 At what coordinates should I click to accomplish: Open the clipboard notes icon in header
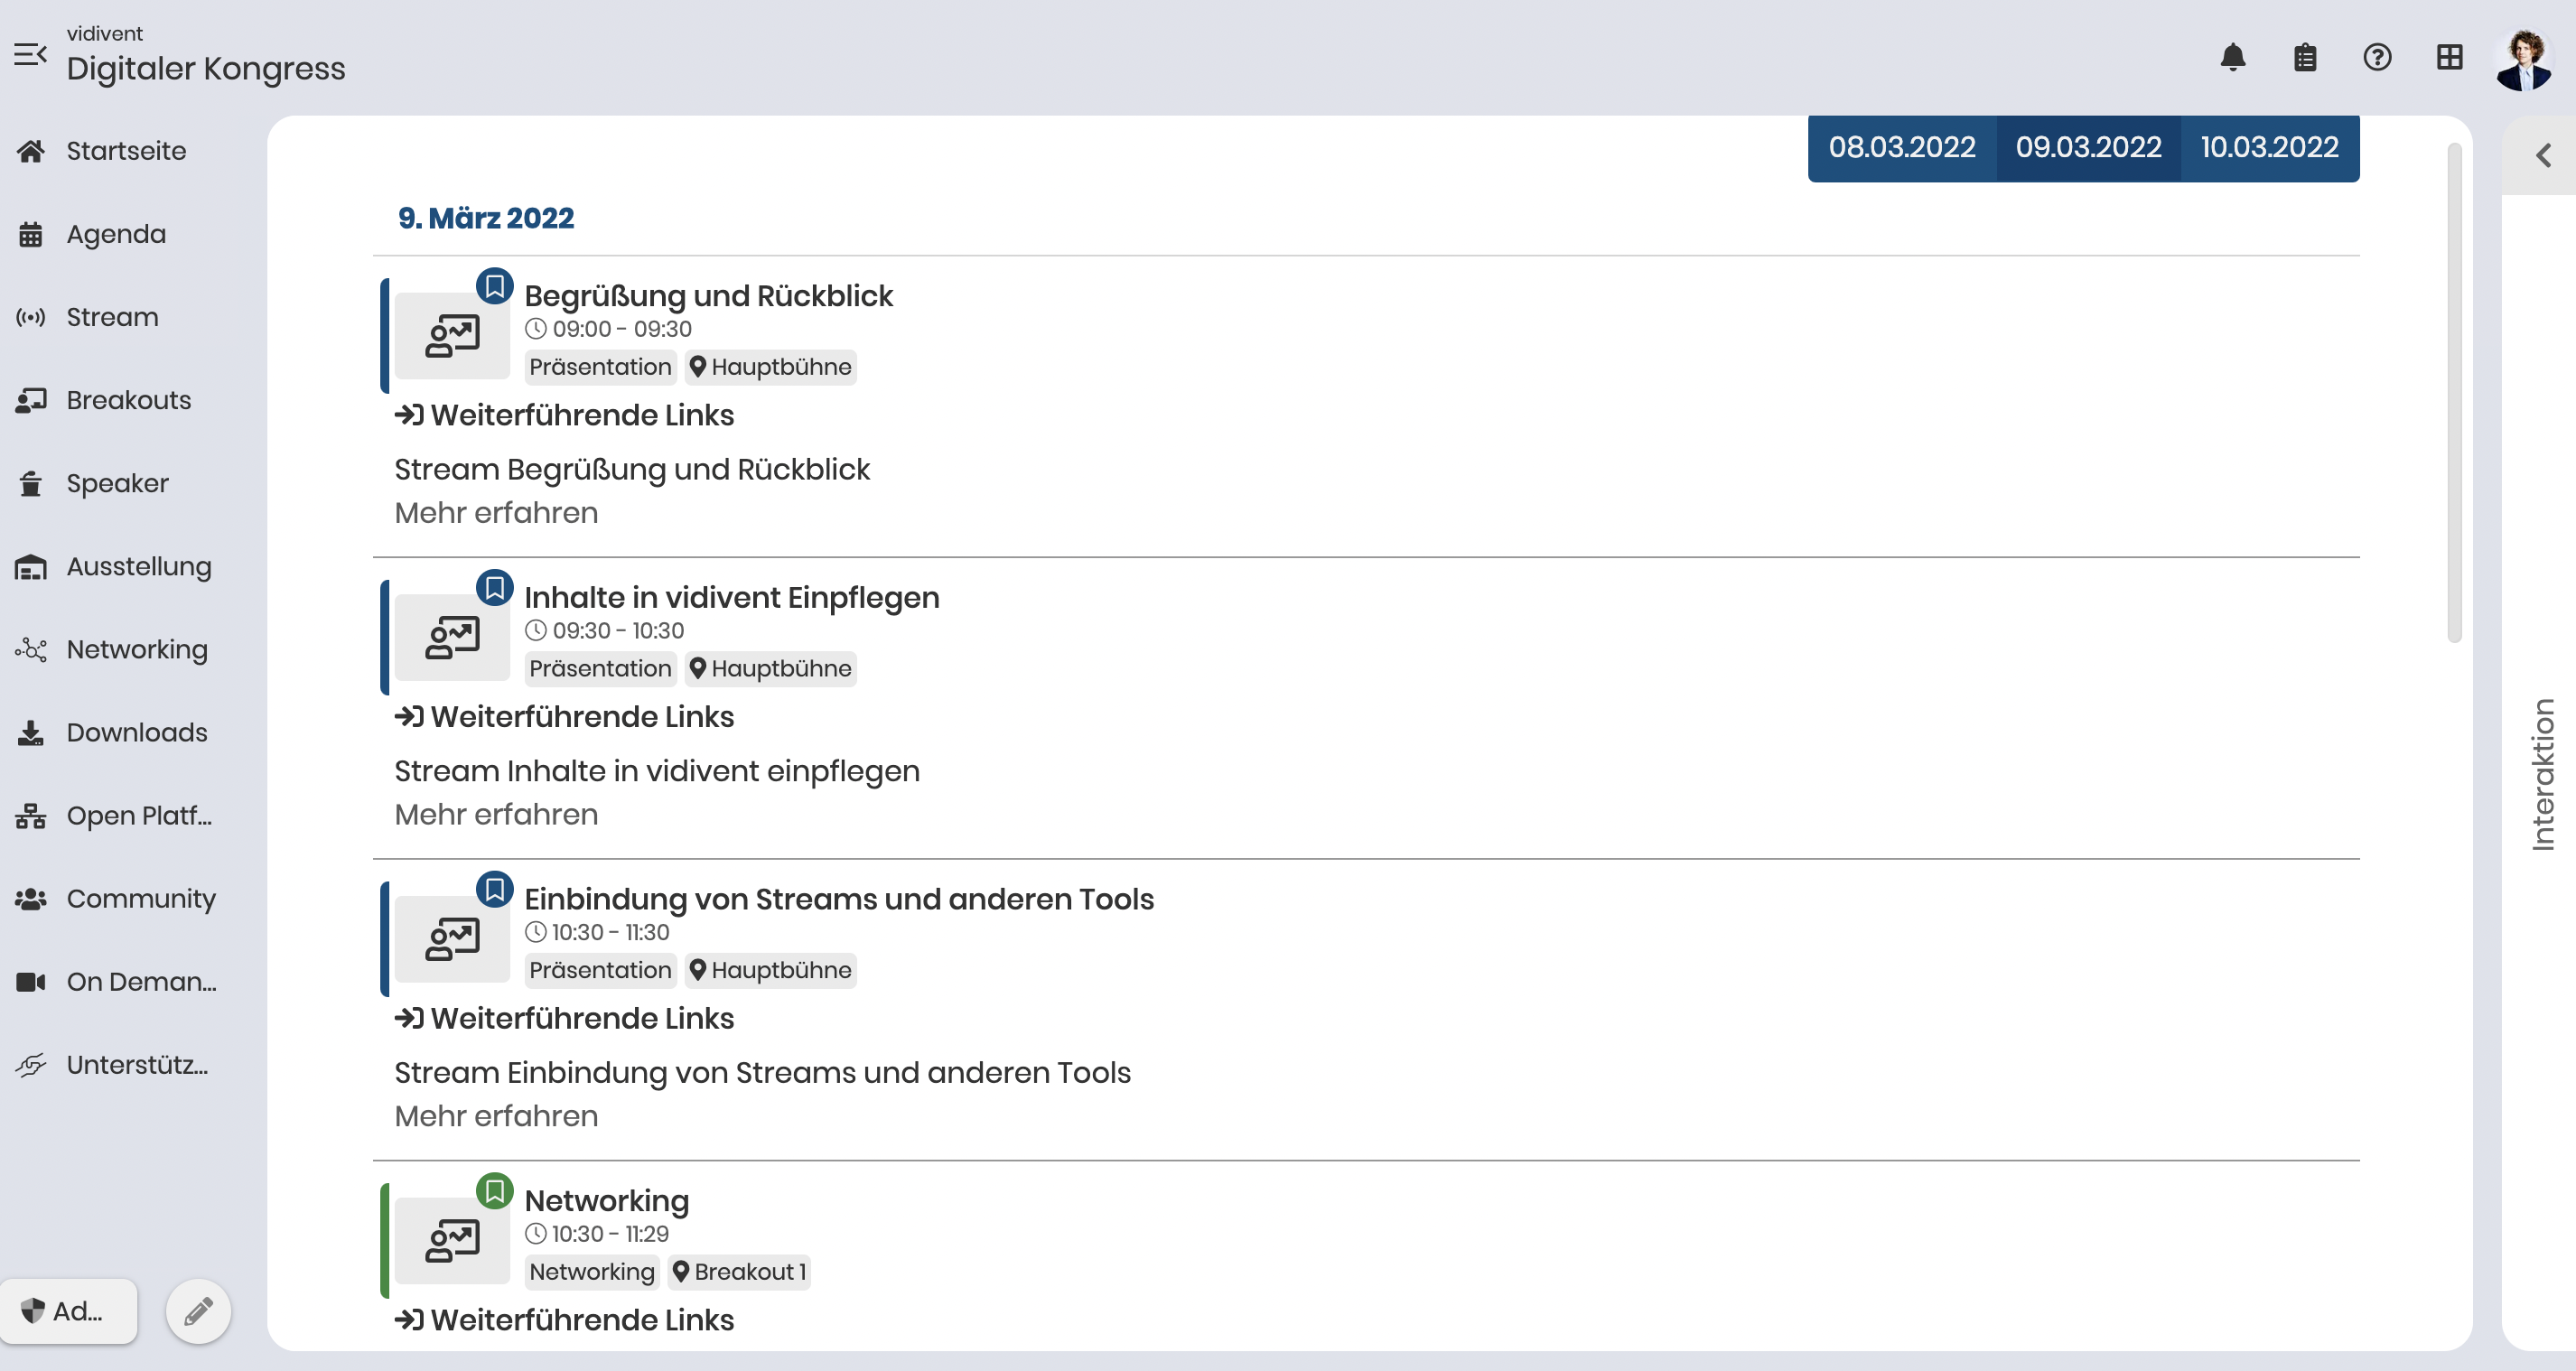pos(2304,58)
